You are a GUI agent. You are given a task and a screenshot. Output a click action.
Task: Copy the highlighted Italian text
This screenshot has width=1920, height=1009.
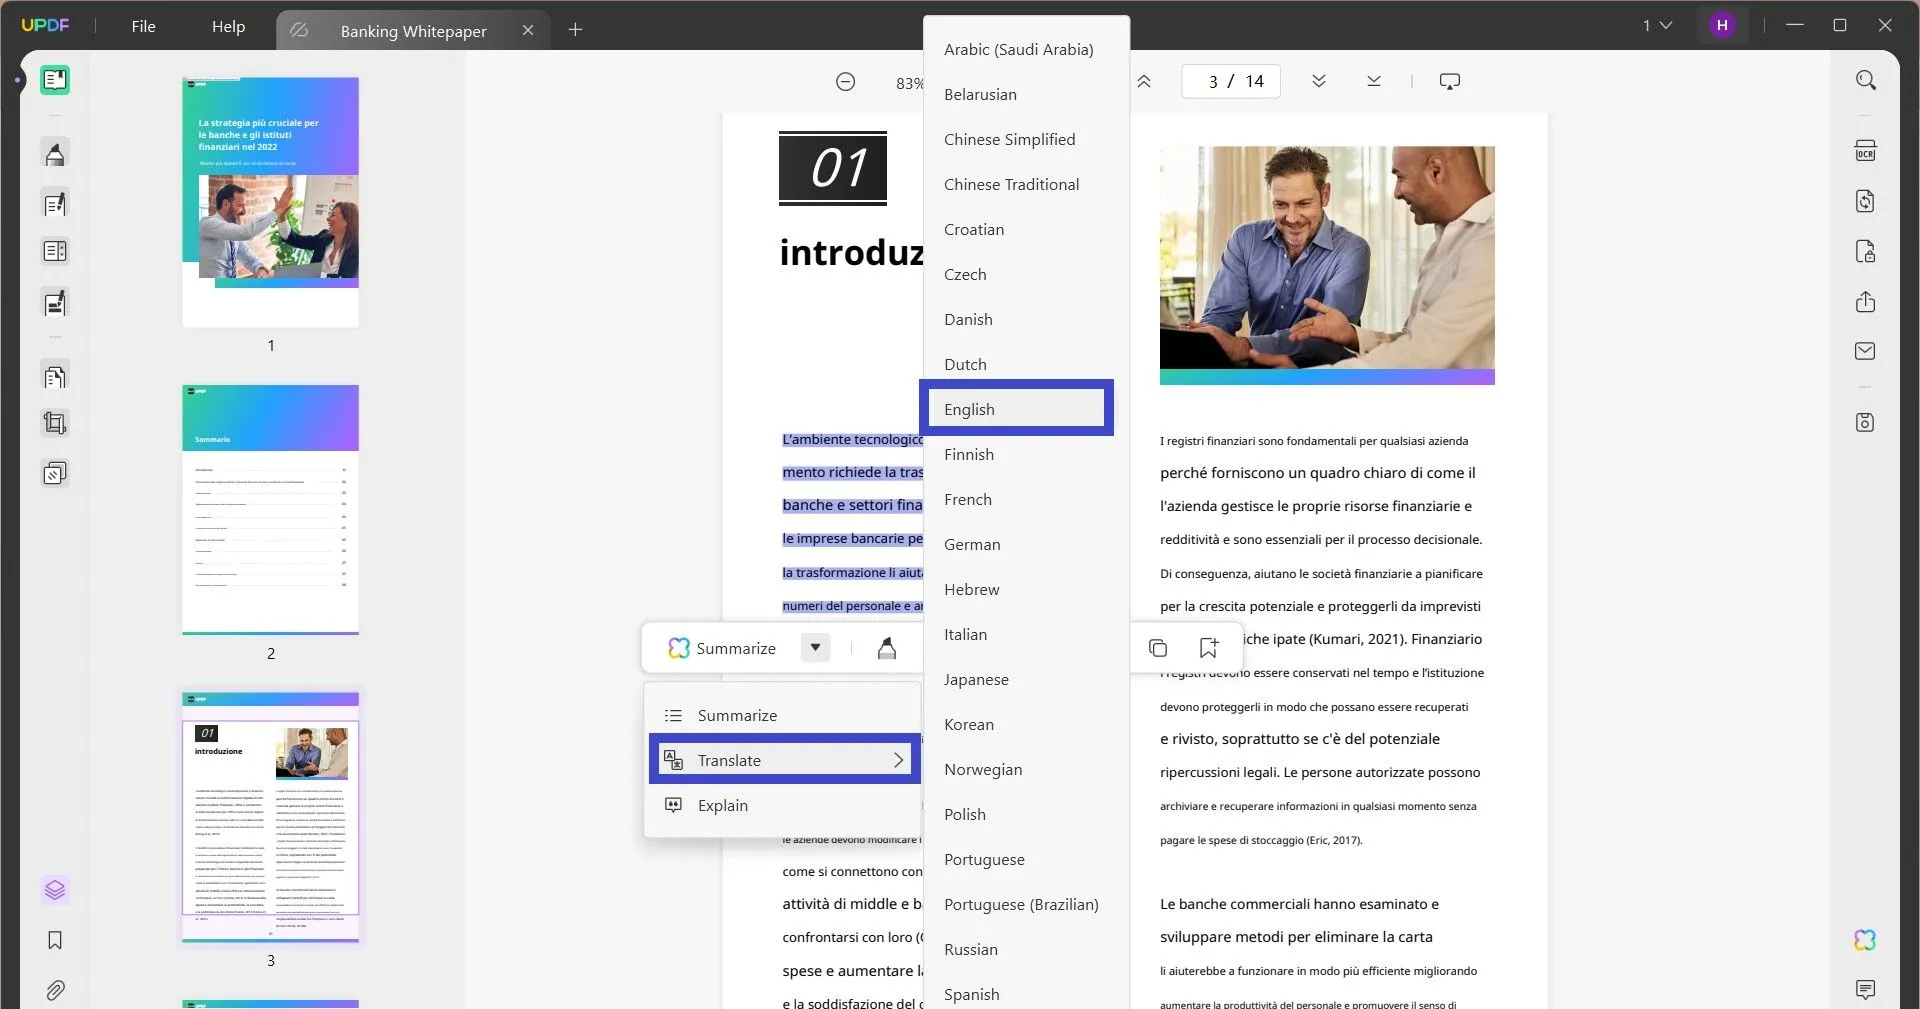tap(1157, 647)
